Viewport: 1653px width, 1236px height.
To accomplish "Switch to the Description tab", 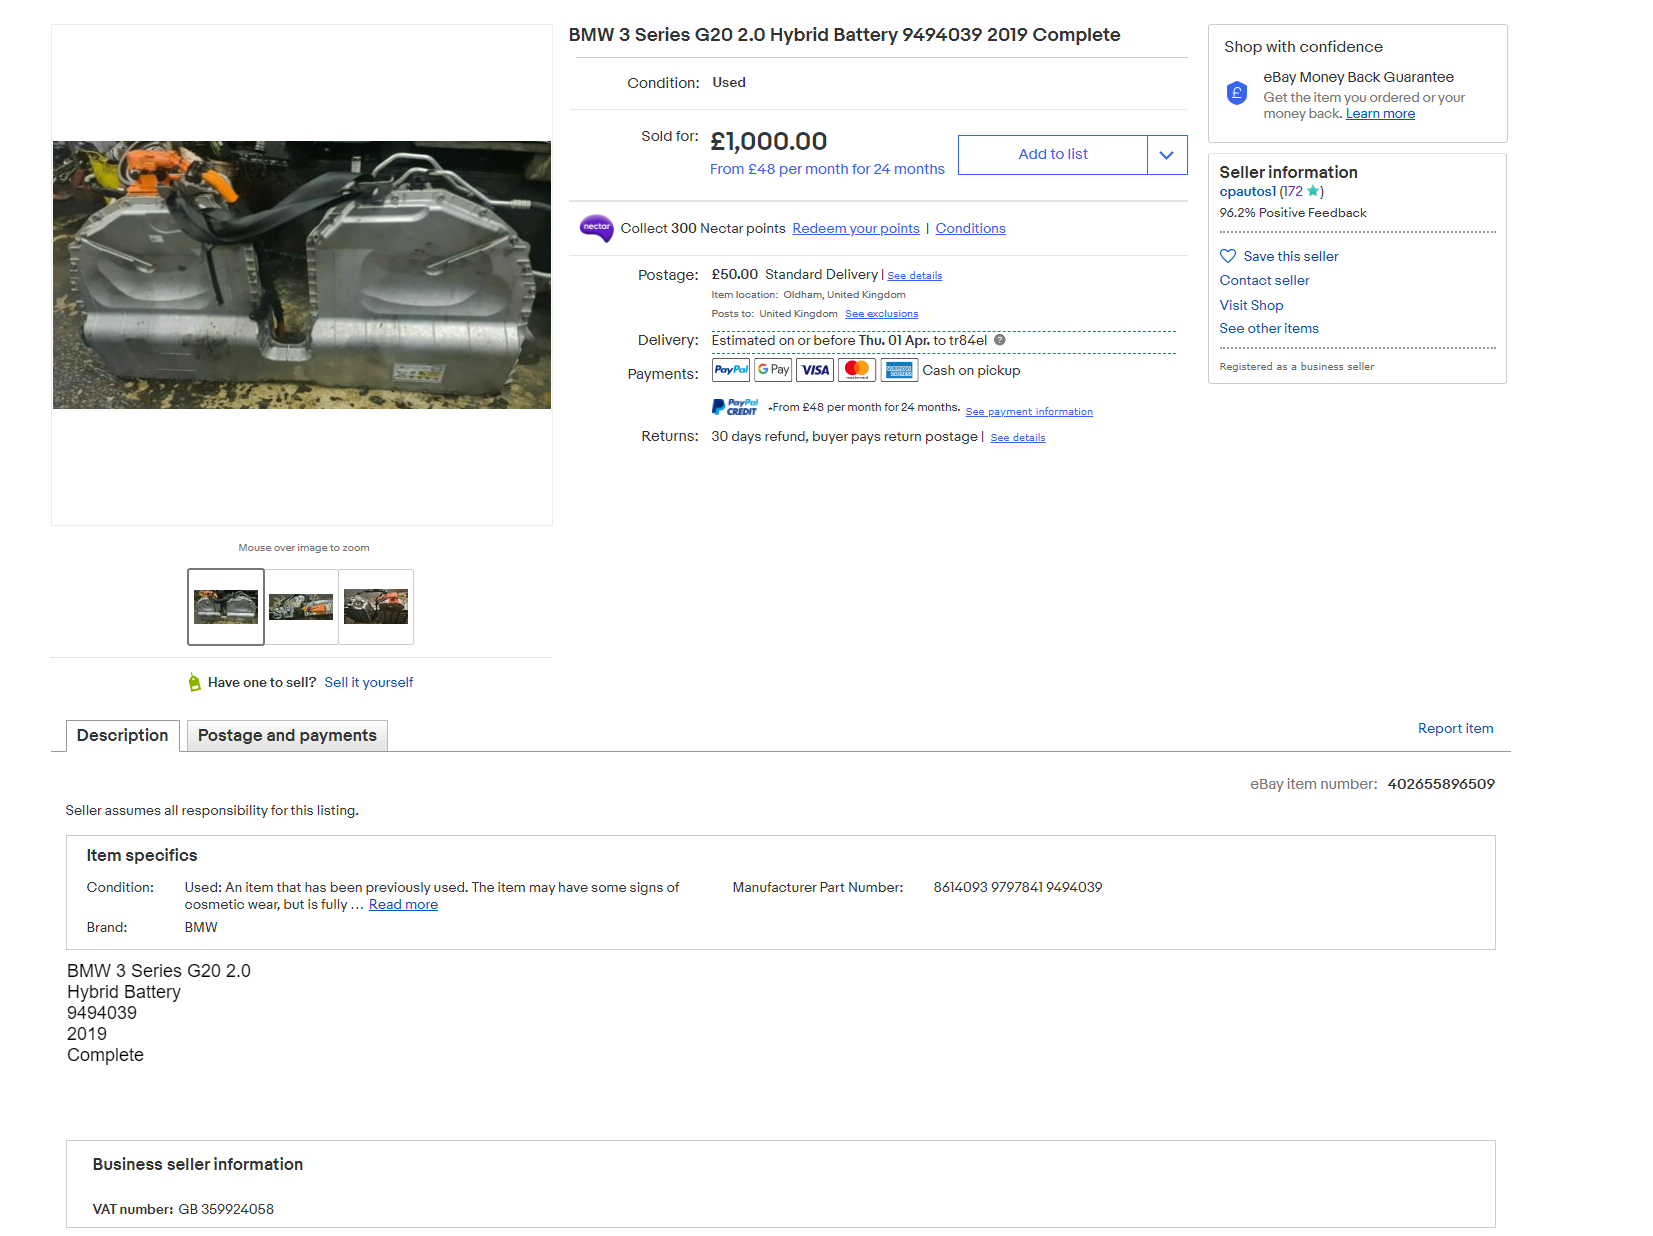I will tap(123, 736).
